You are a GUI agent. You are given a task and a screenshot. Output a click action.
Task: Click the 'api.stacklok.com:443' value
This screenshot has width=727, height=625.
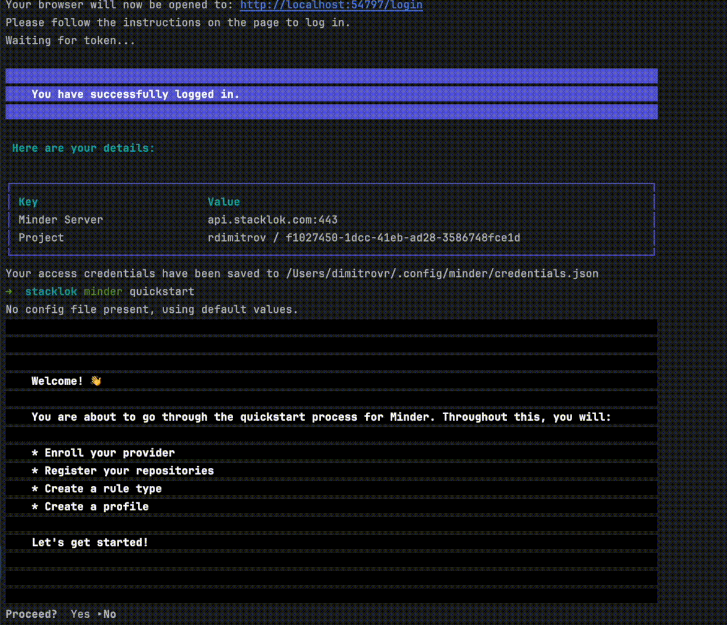click(x=272, y=219)
